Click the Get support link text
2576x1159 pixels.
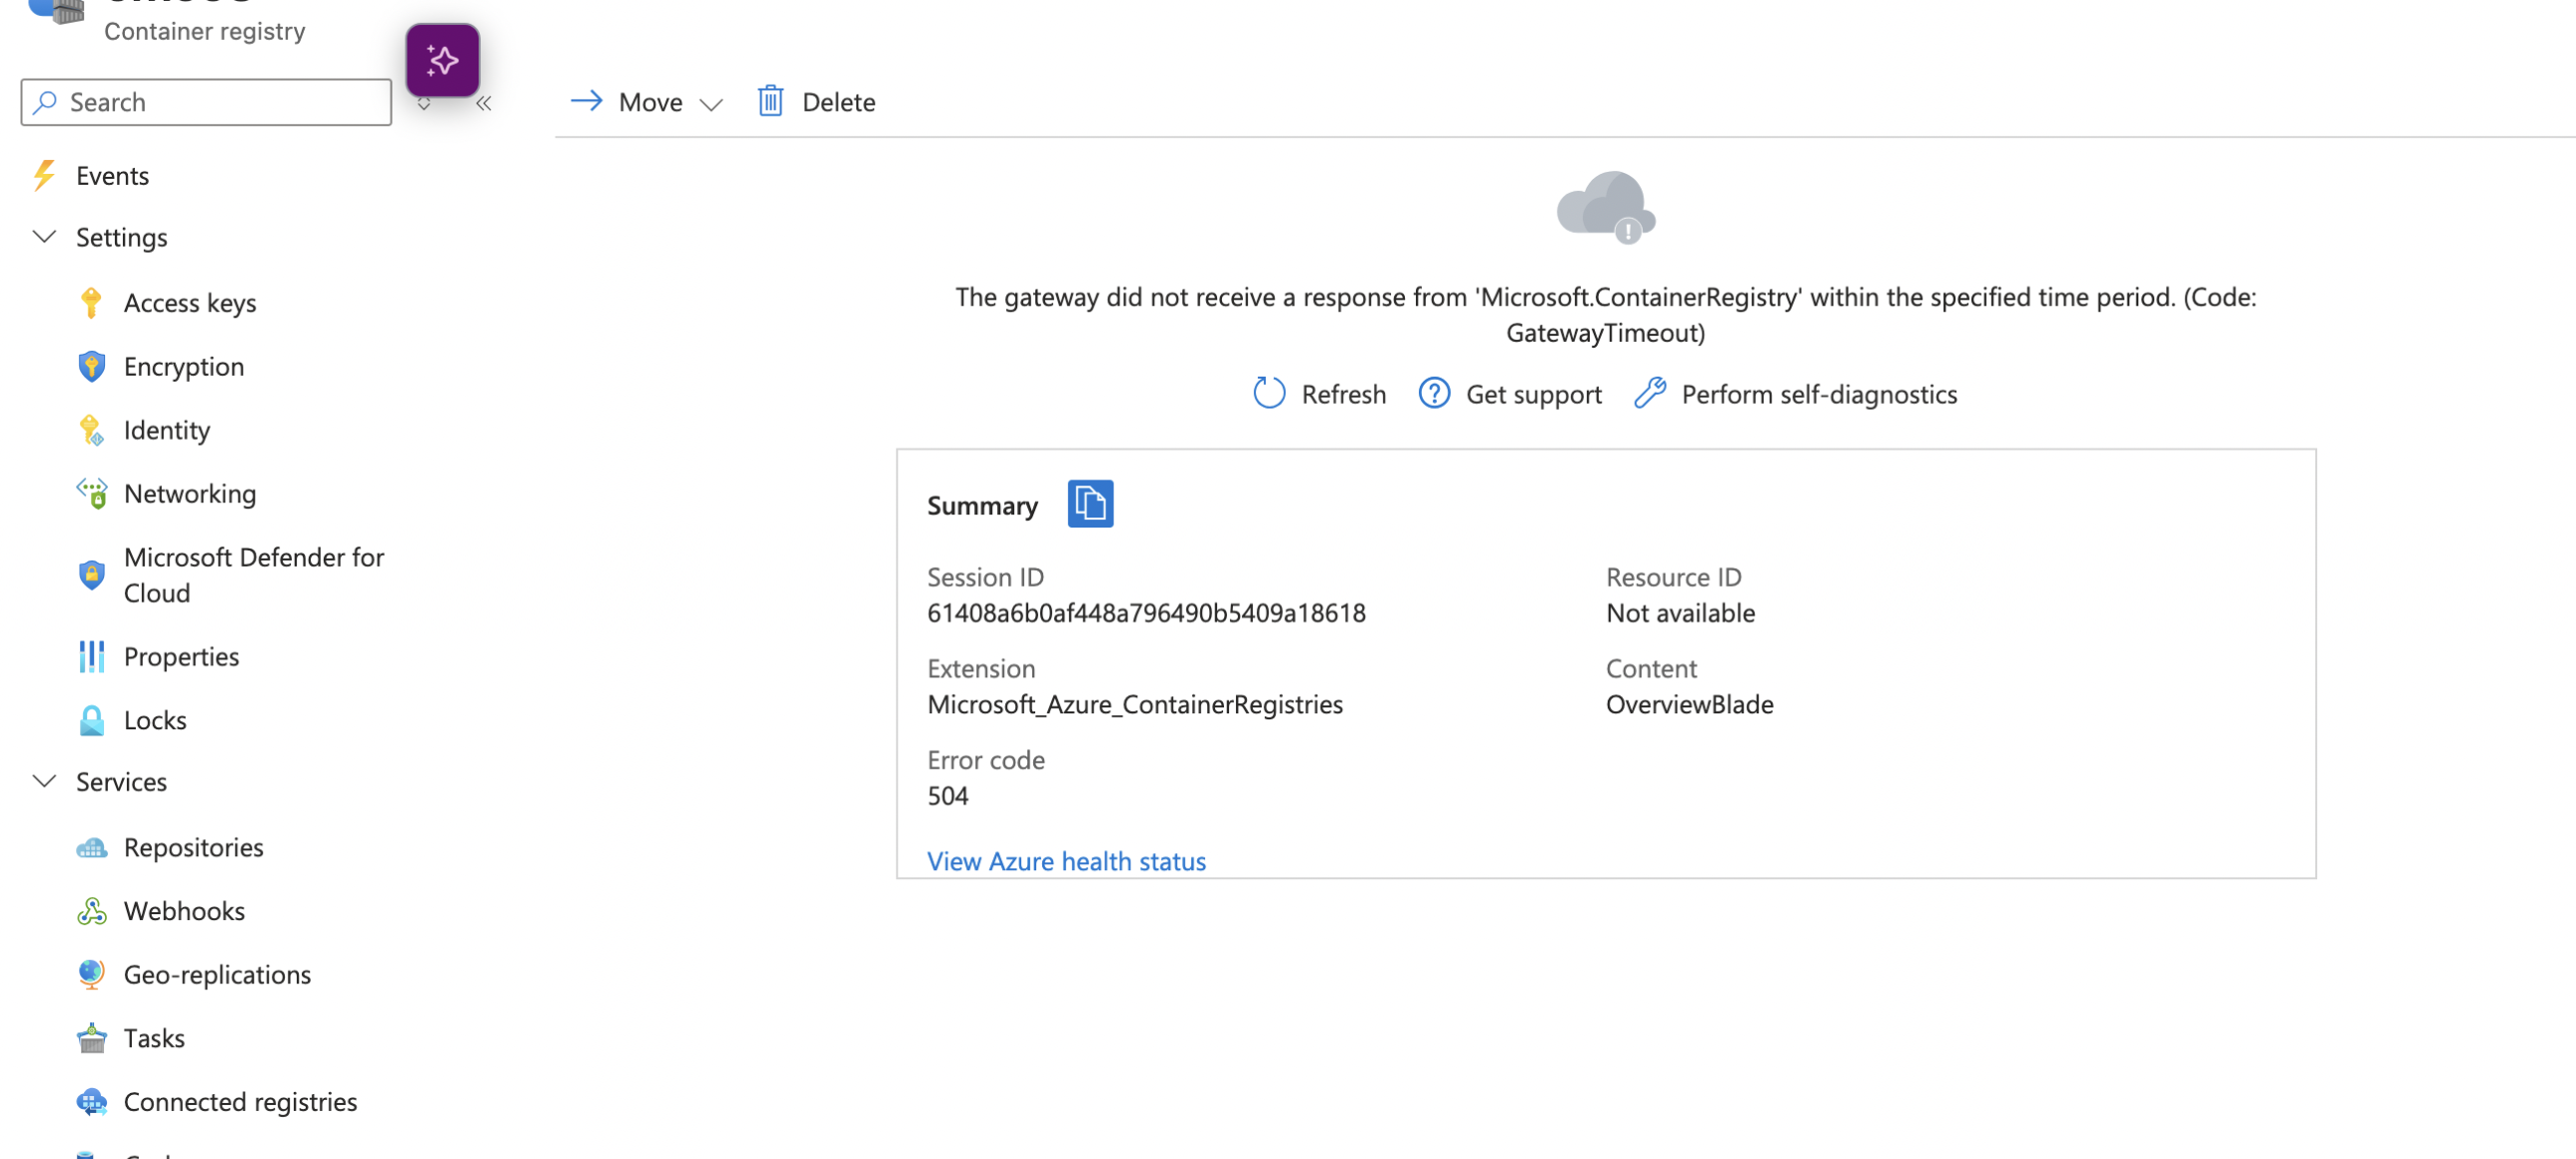(x=1534, y=394)
